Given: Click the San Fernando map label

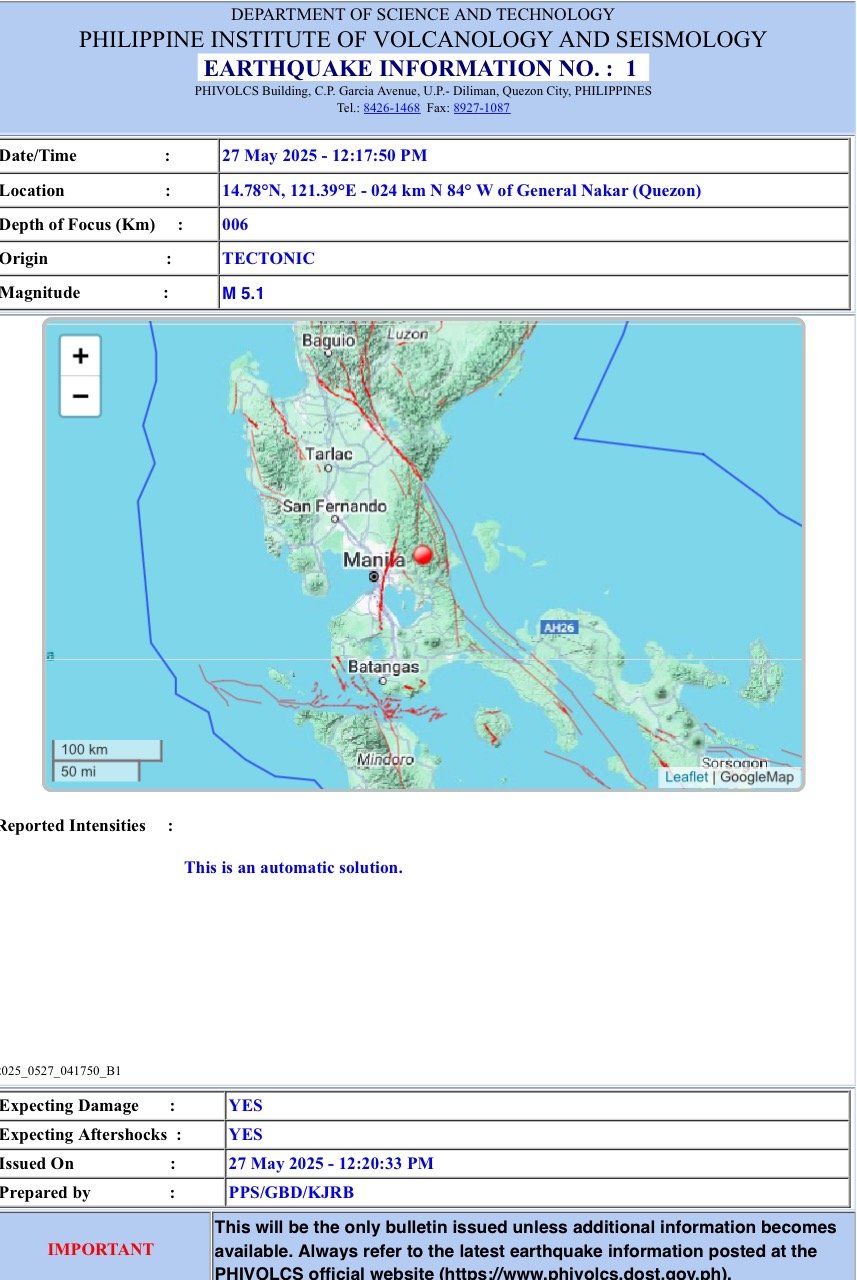Looking at the screenshot, I should [x=335, y=506].
